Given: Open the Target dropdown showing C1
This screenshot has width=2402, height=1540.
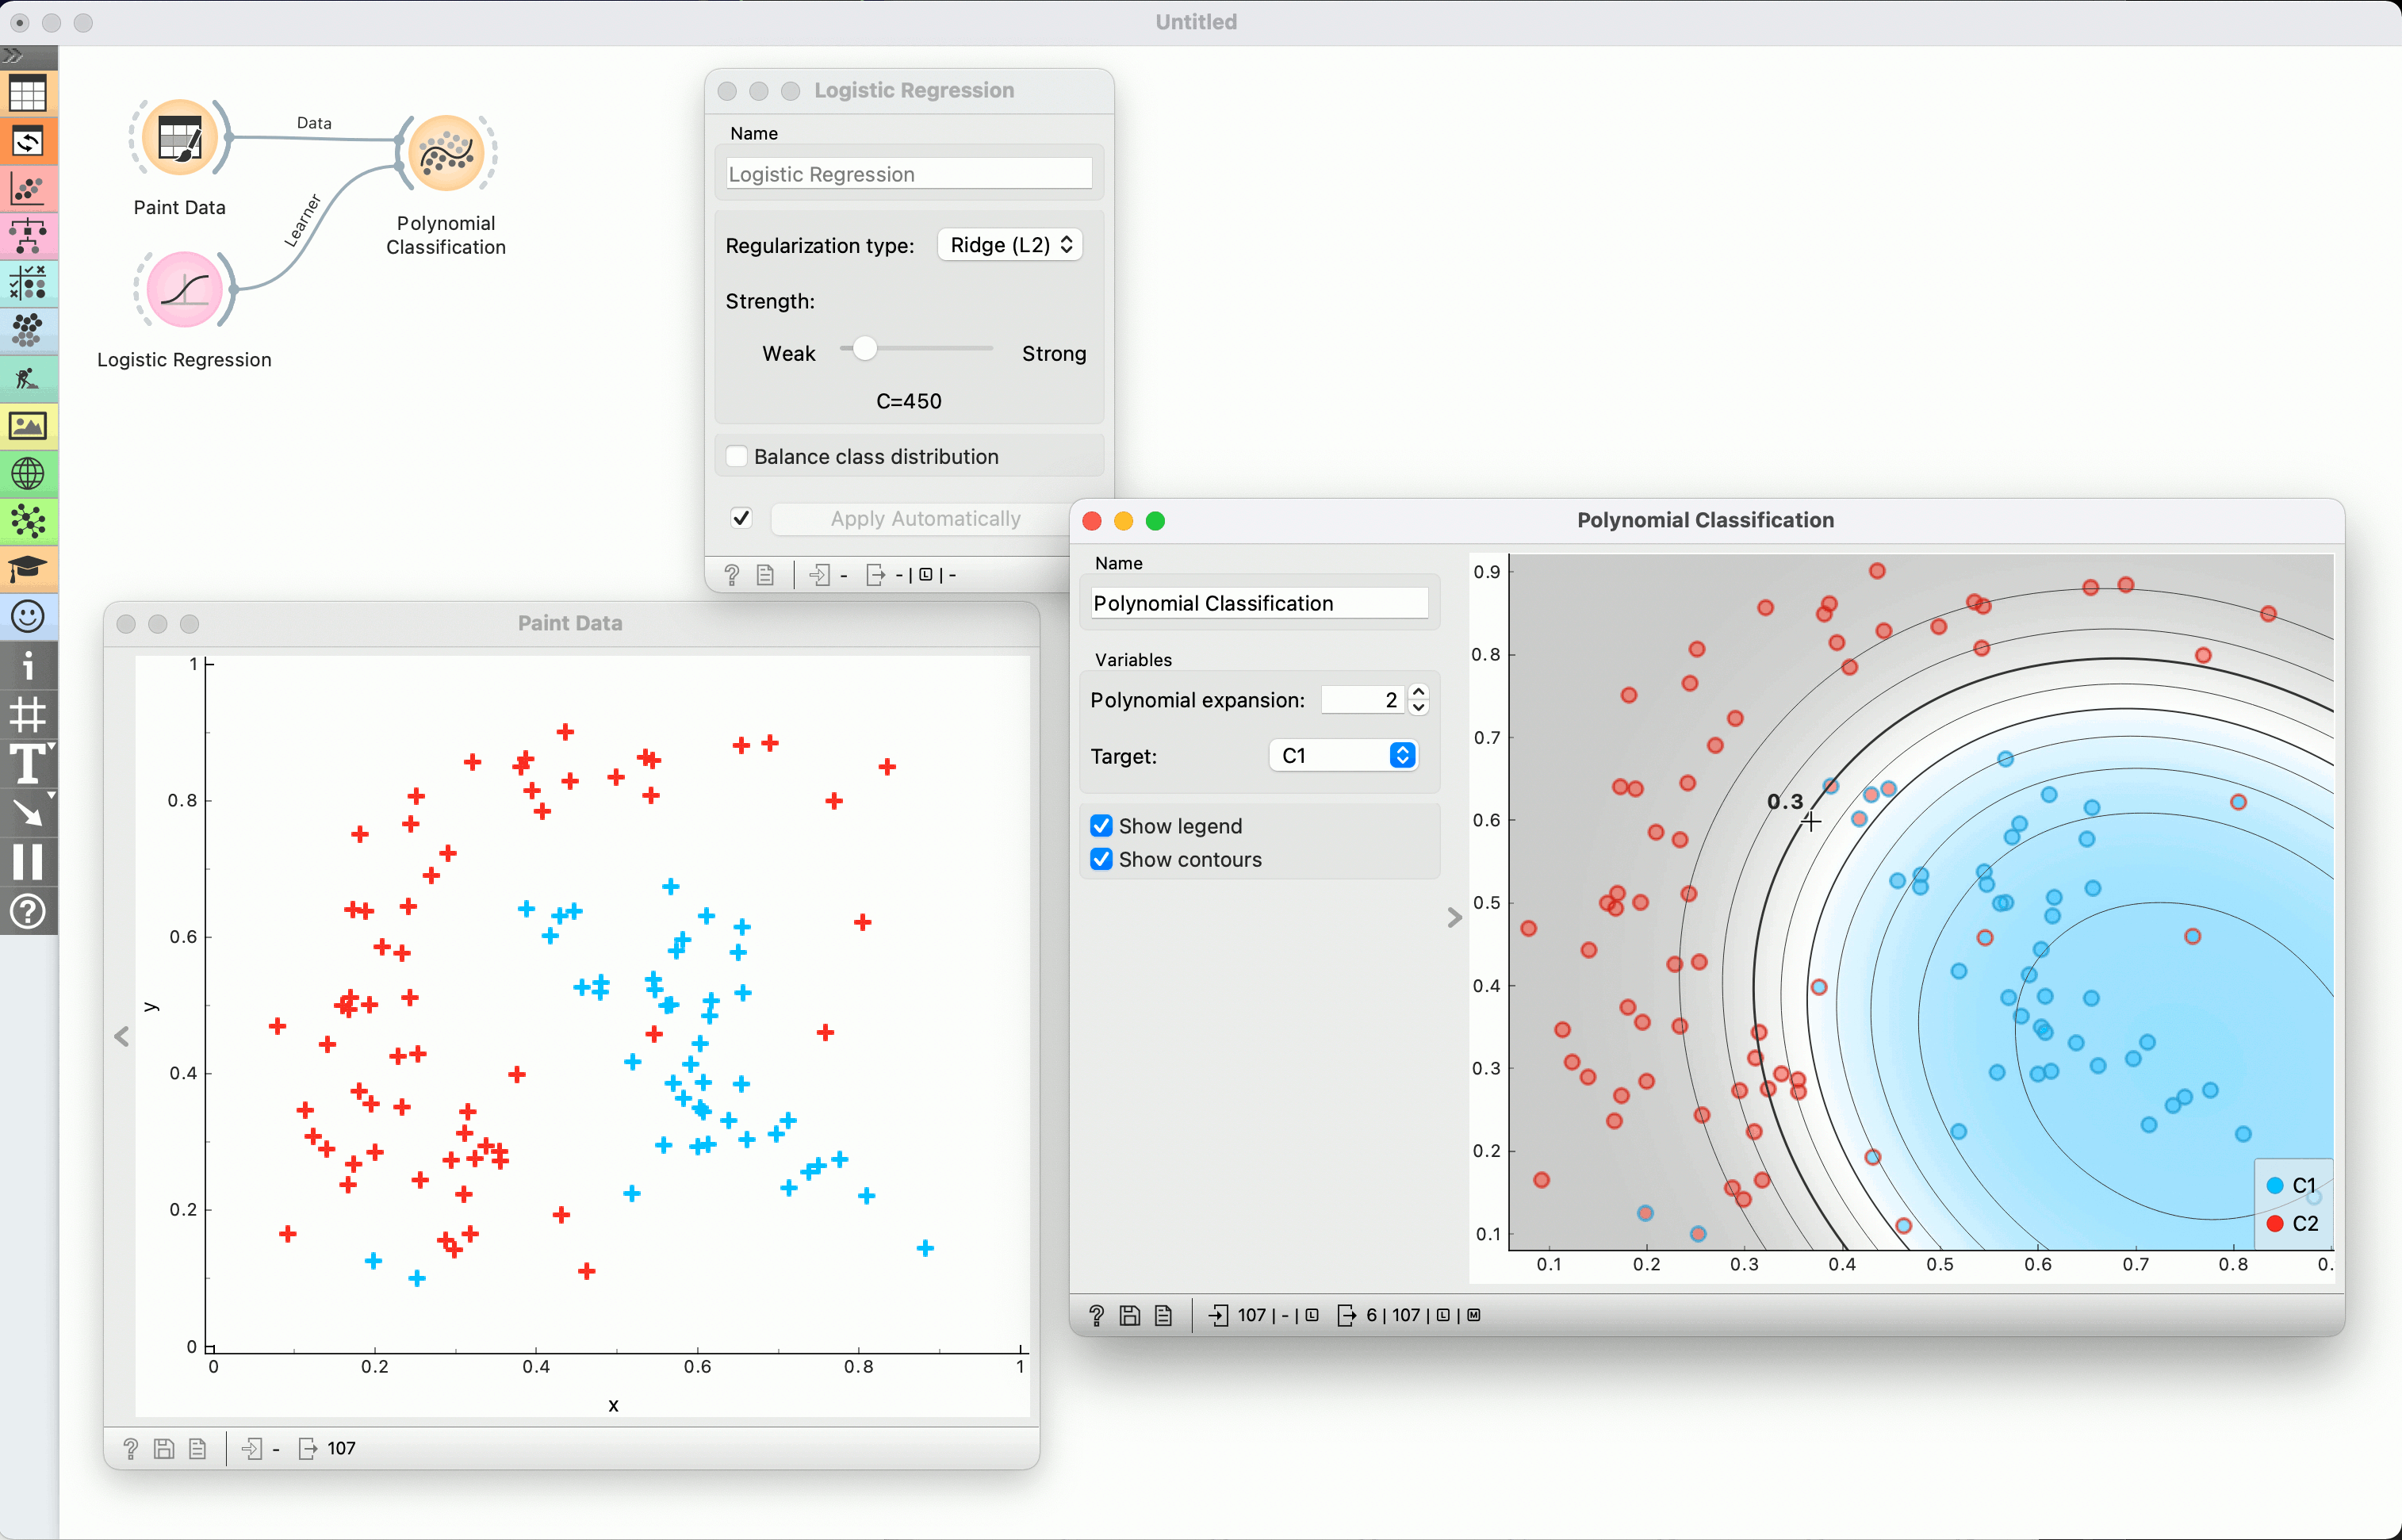Looking at the screenshot, I should [x=1344, y=755].
